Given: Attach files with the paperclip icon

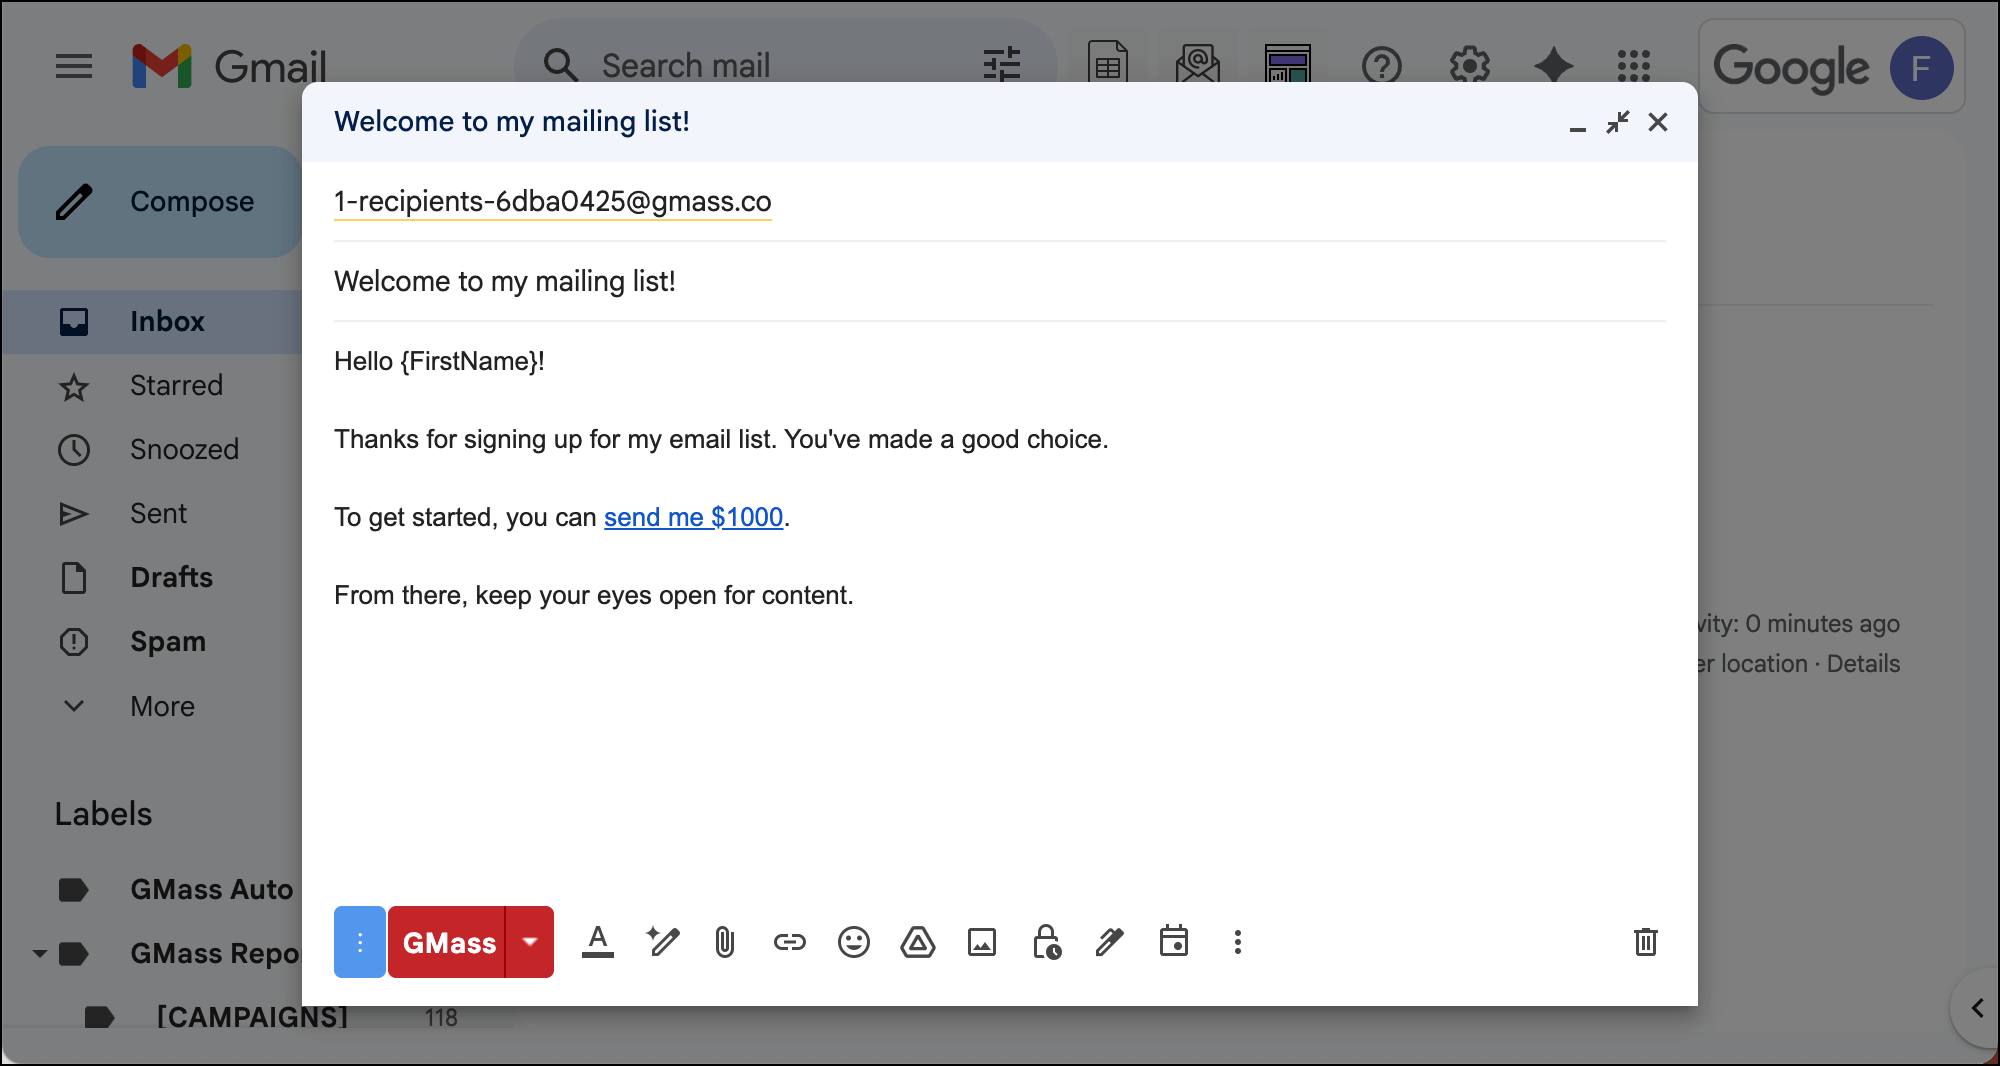Looking at the screenshot, I should [725, 942].
